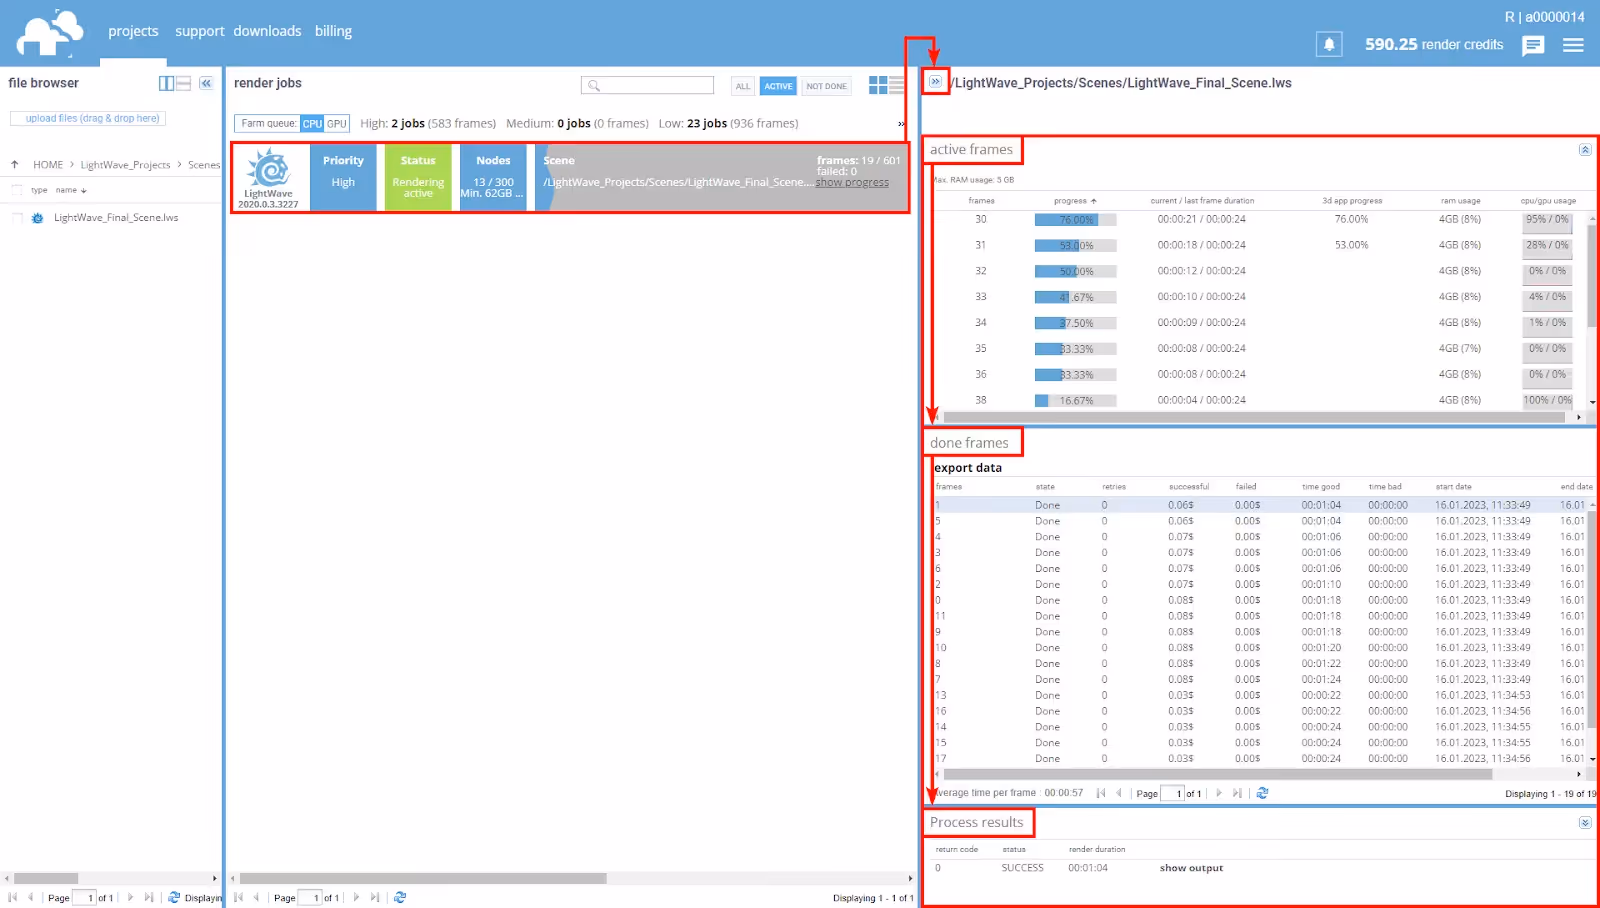Go to next page in render jobs
Viewport: 1600px width, 908px height.
(x=356, y=897)
